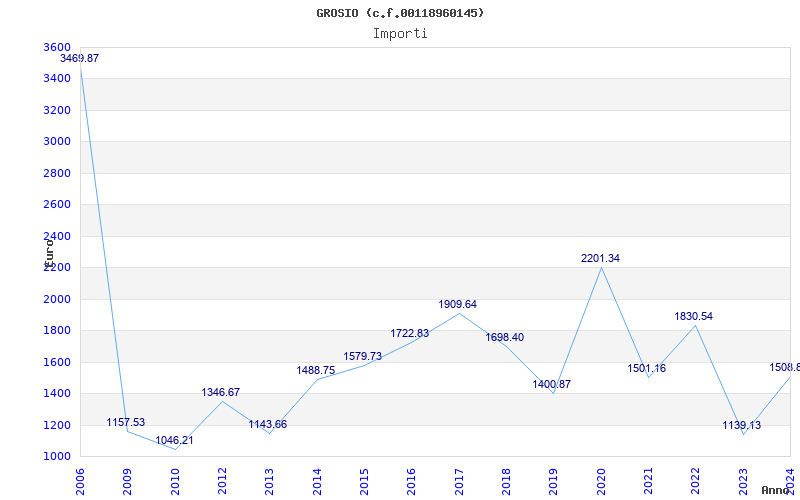Viewport: 800px width, 500px height.
Task: Select the 2201.34 peak label
Action: pyautogui.click(x=601, y=258)
